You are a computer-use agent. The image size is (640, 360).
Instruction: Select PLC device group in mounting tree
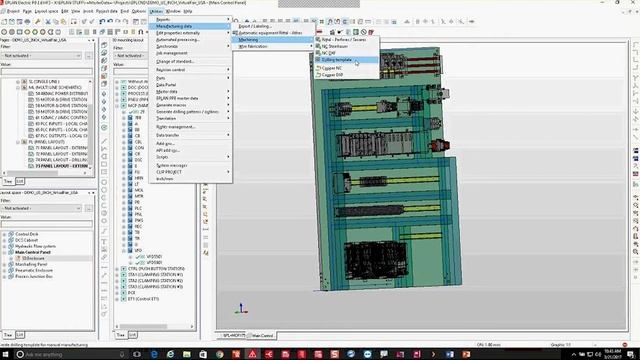138,208
